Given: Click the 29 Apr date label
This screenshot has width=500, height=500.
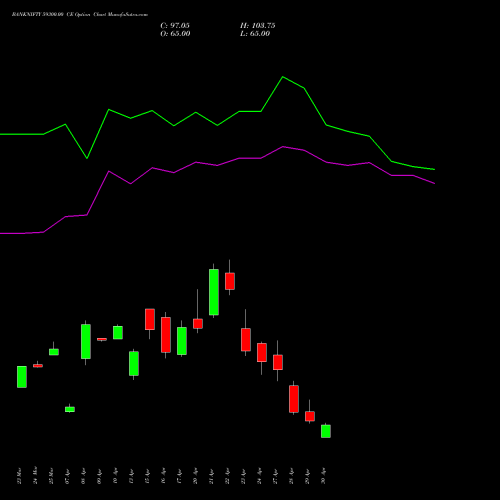Looking at the screenshot, I should click(x=307, y=477).
